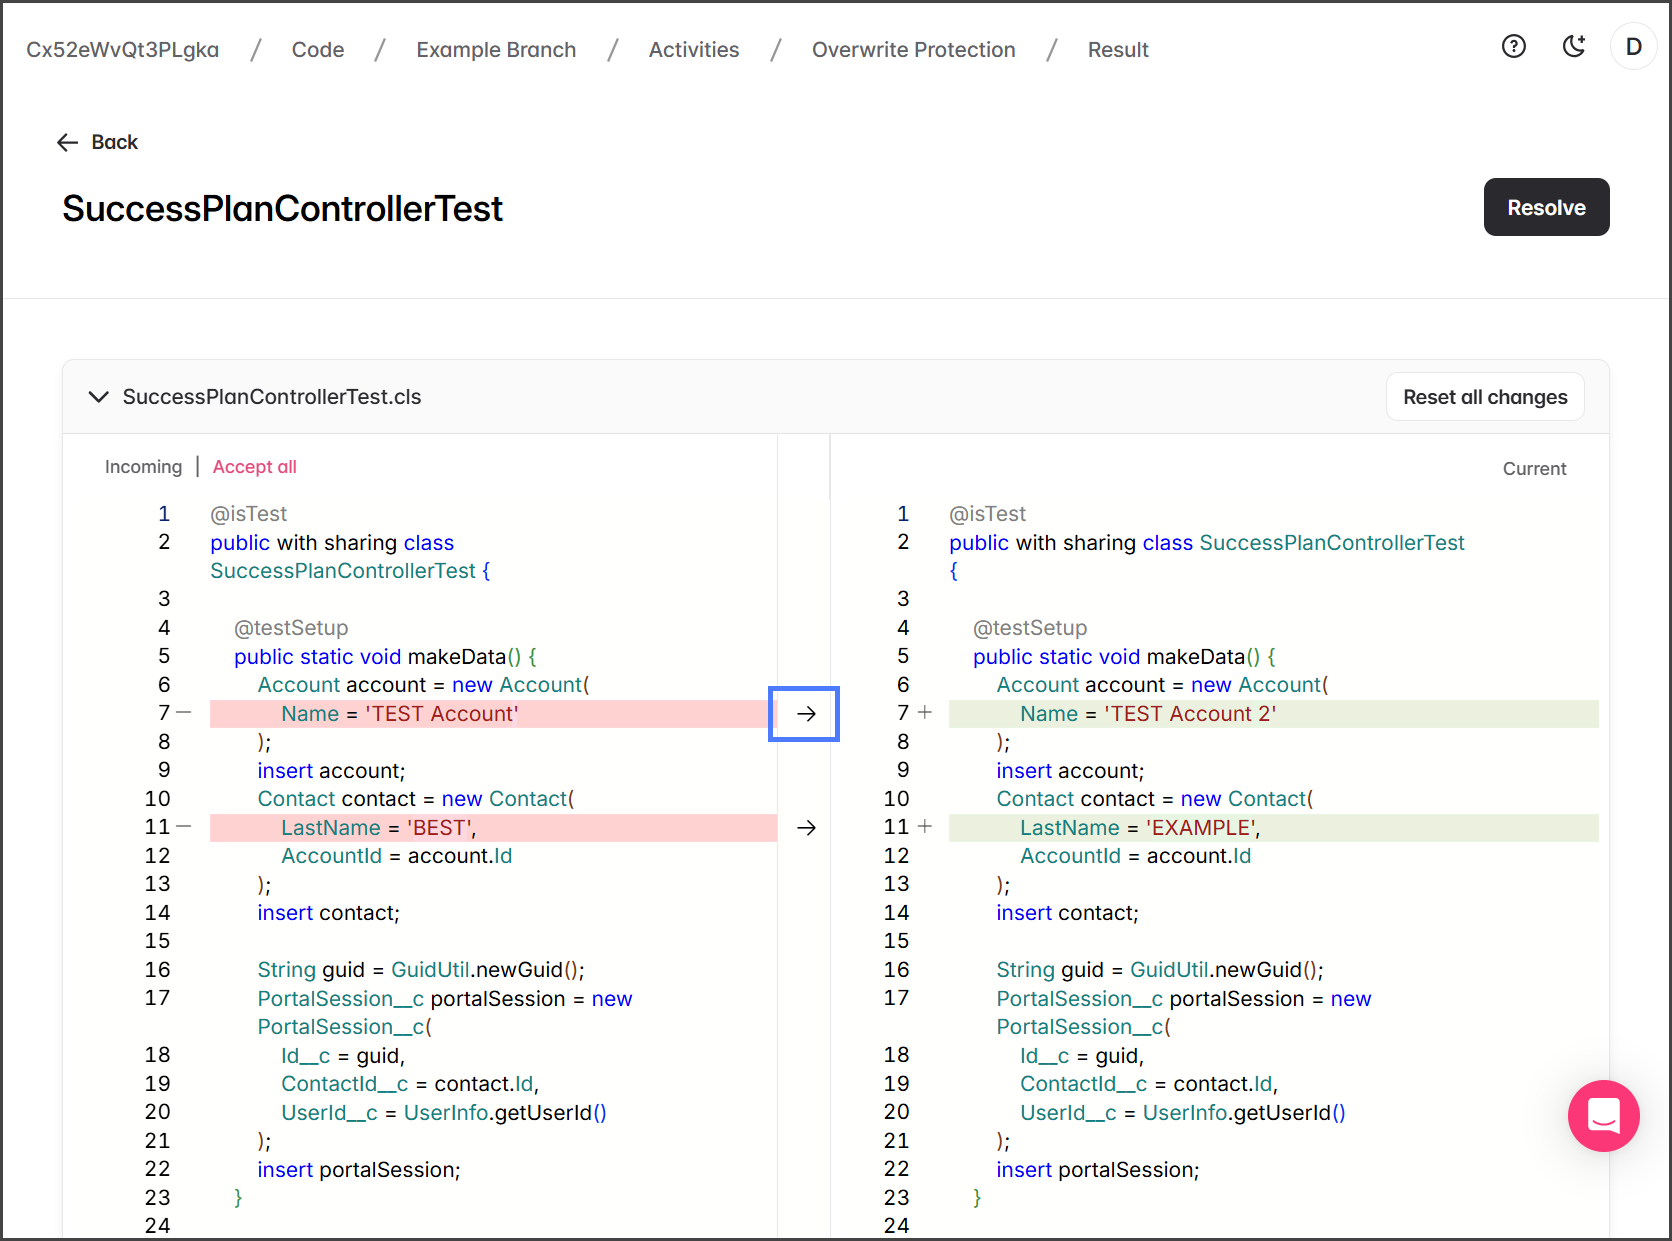Click the Accept all link
The width and height of the screenshot is (1672, 1241).
pos(254,467)
